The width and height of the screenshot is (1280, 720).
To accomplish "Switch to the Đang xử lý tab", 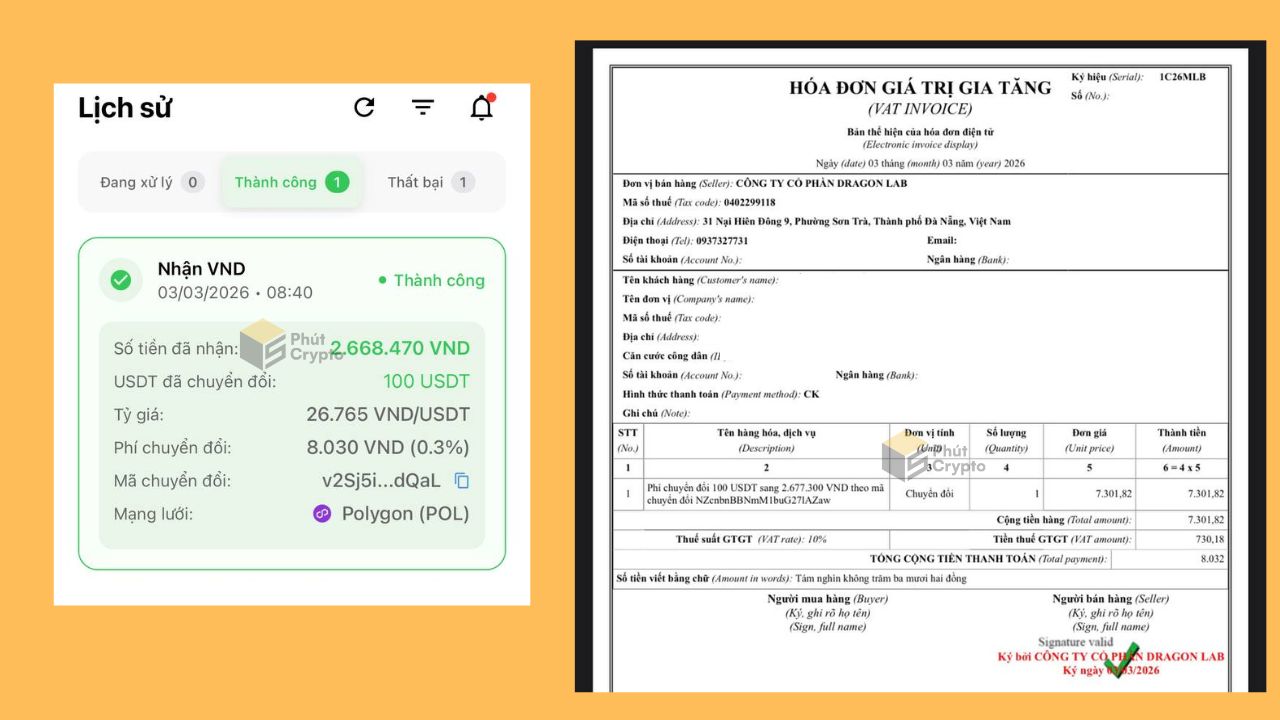I will [151, 182].
